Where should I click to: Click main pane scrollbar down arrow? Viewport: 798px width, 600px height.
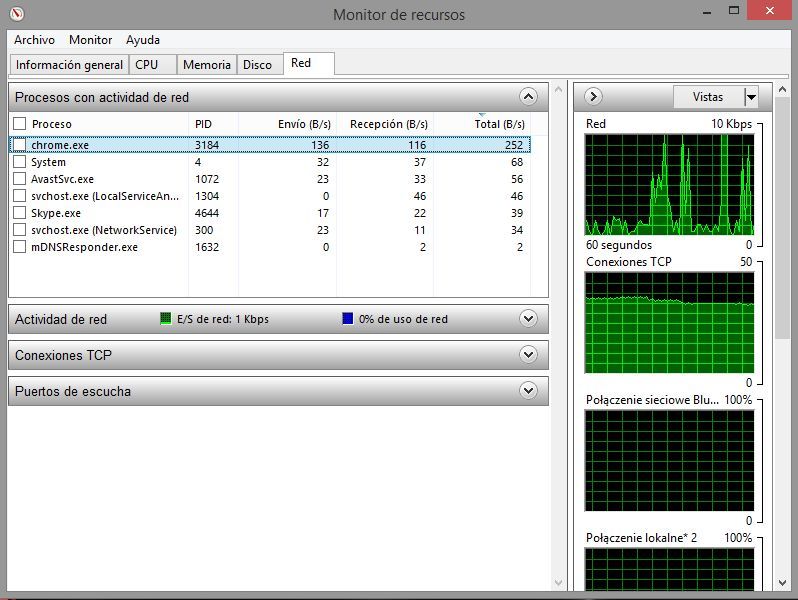(558, 583)
